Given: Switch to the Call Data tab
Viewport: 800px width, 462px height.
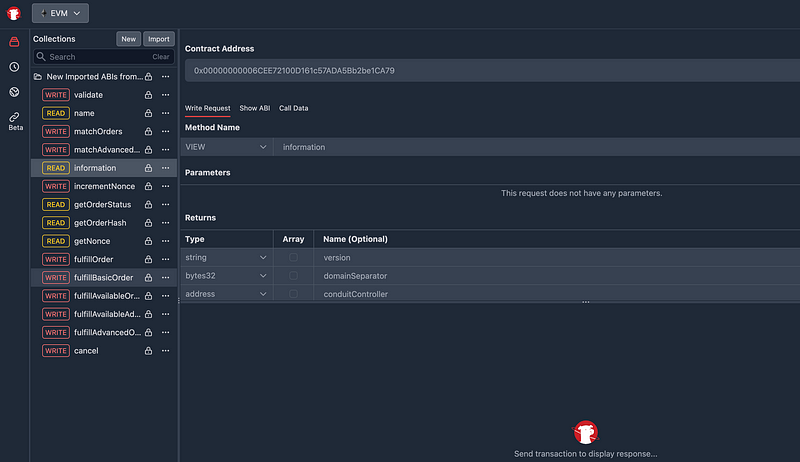Looking at the screenshot, I should [293, 108].
